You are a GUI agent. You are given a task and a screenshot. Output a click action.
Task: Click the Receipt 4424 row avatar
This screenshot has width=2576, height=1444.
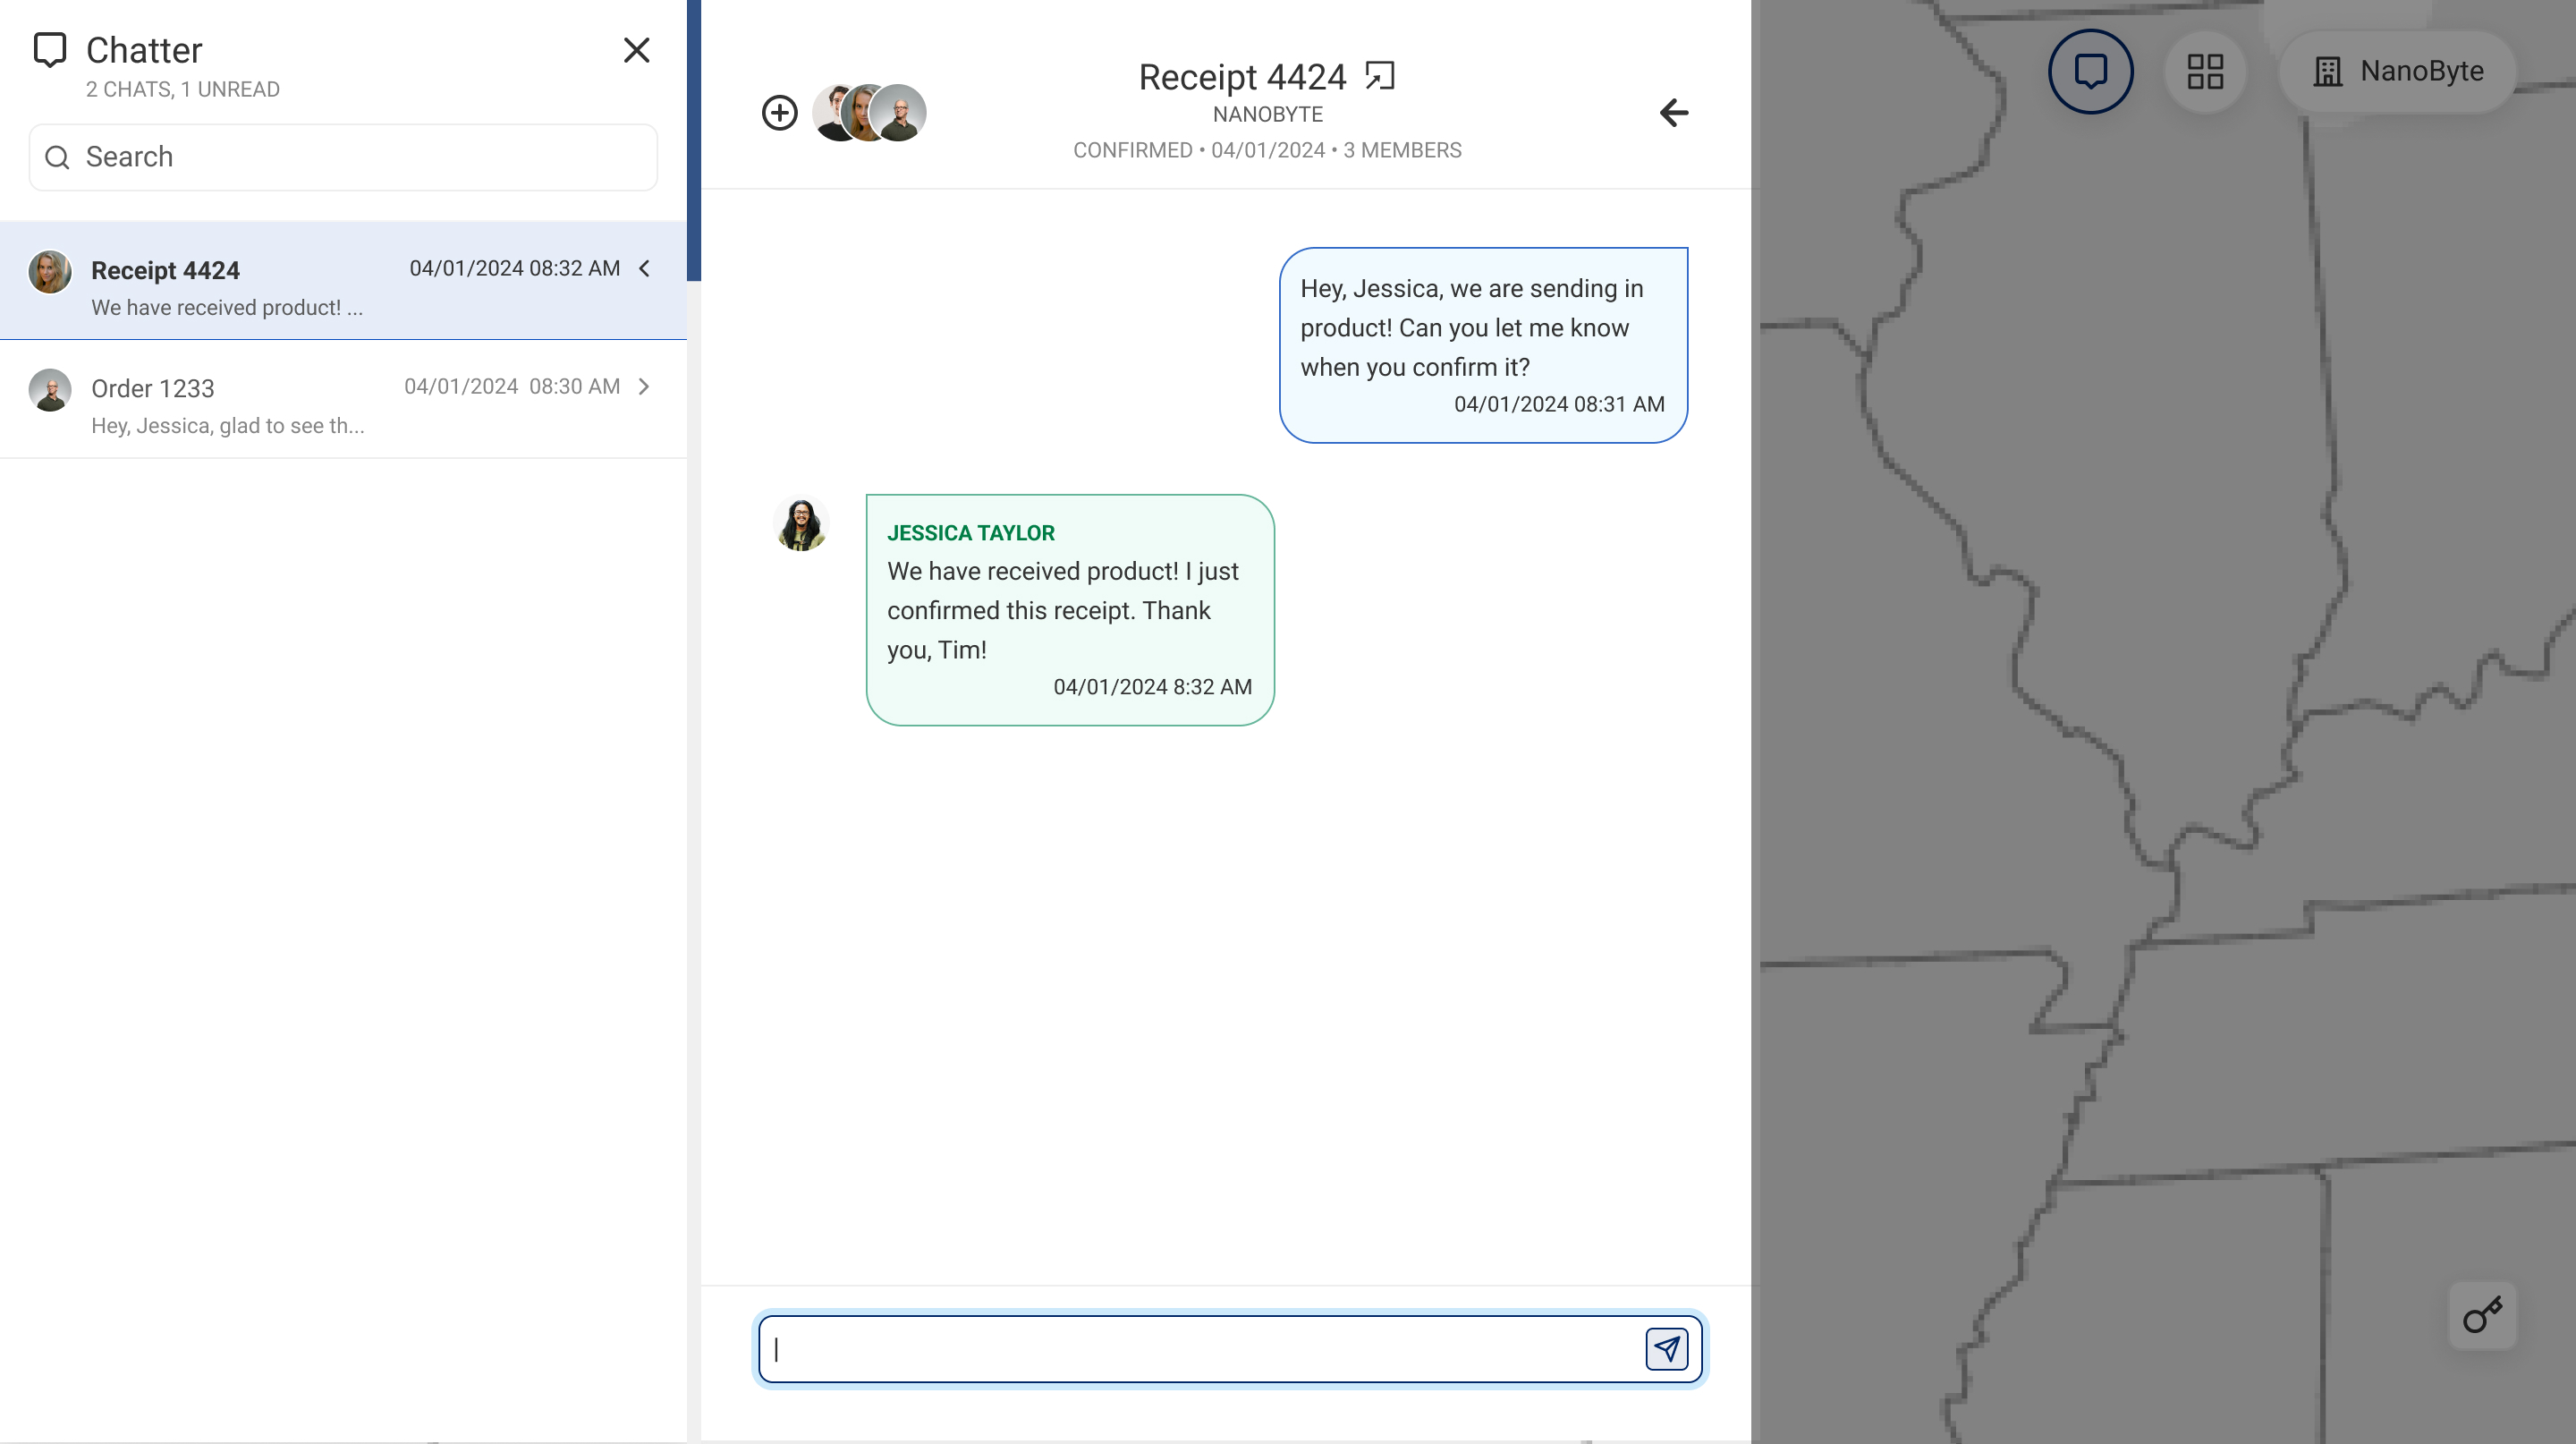(50, 272)
